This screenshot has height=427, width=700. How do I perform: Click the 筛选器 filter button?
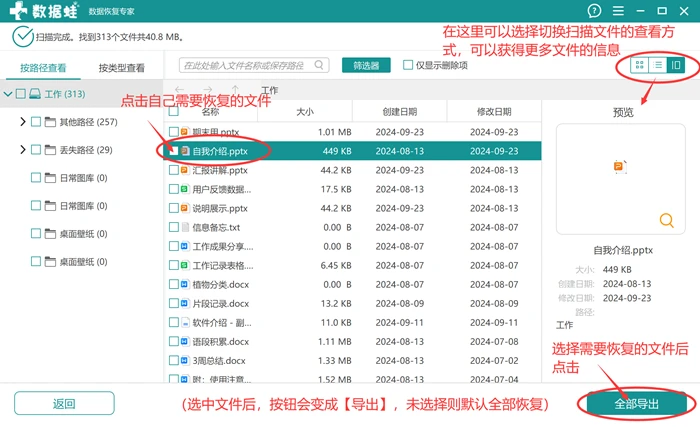[x=366, y=65]
